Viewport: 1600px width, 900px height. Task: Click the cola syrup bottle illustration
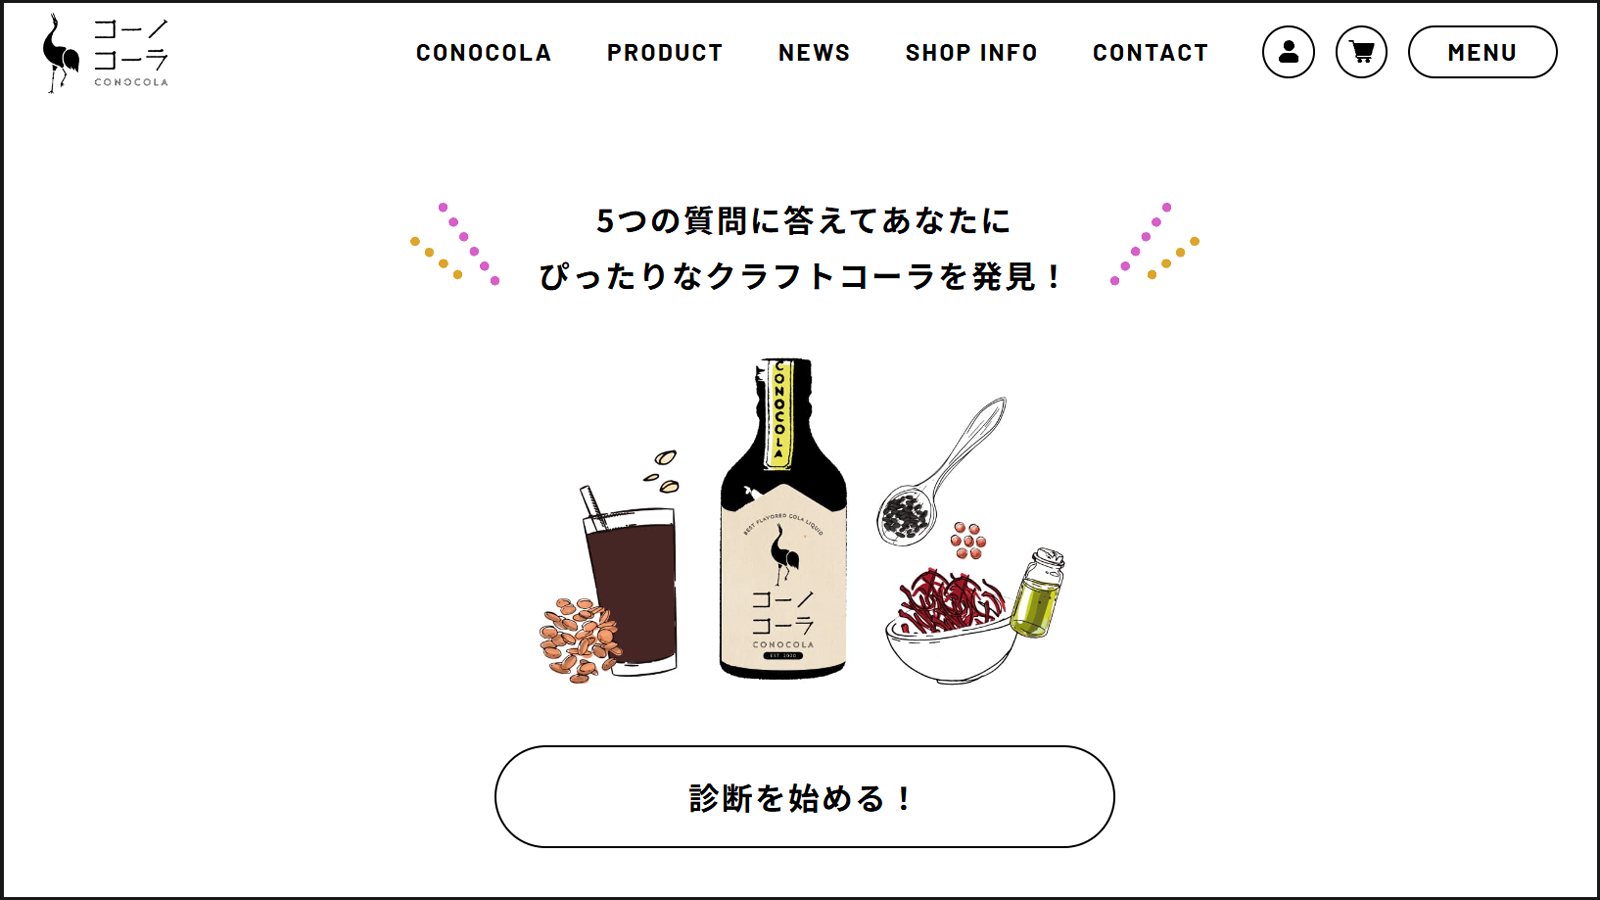tap(783, 518)
